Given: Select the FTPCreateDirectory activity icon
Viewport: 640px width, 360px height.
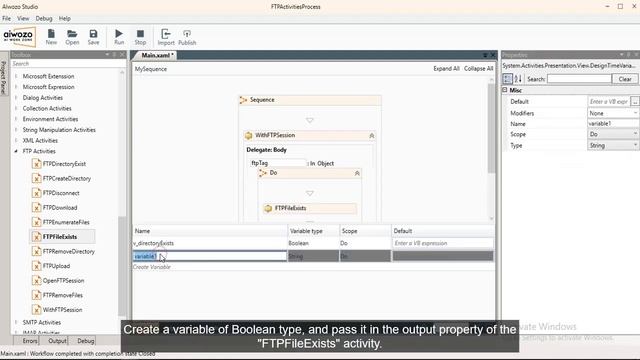Looking at the screenshot, I should tap(36, 179).
